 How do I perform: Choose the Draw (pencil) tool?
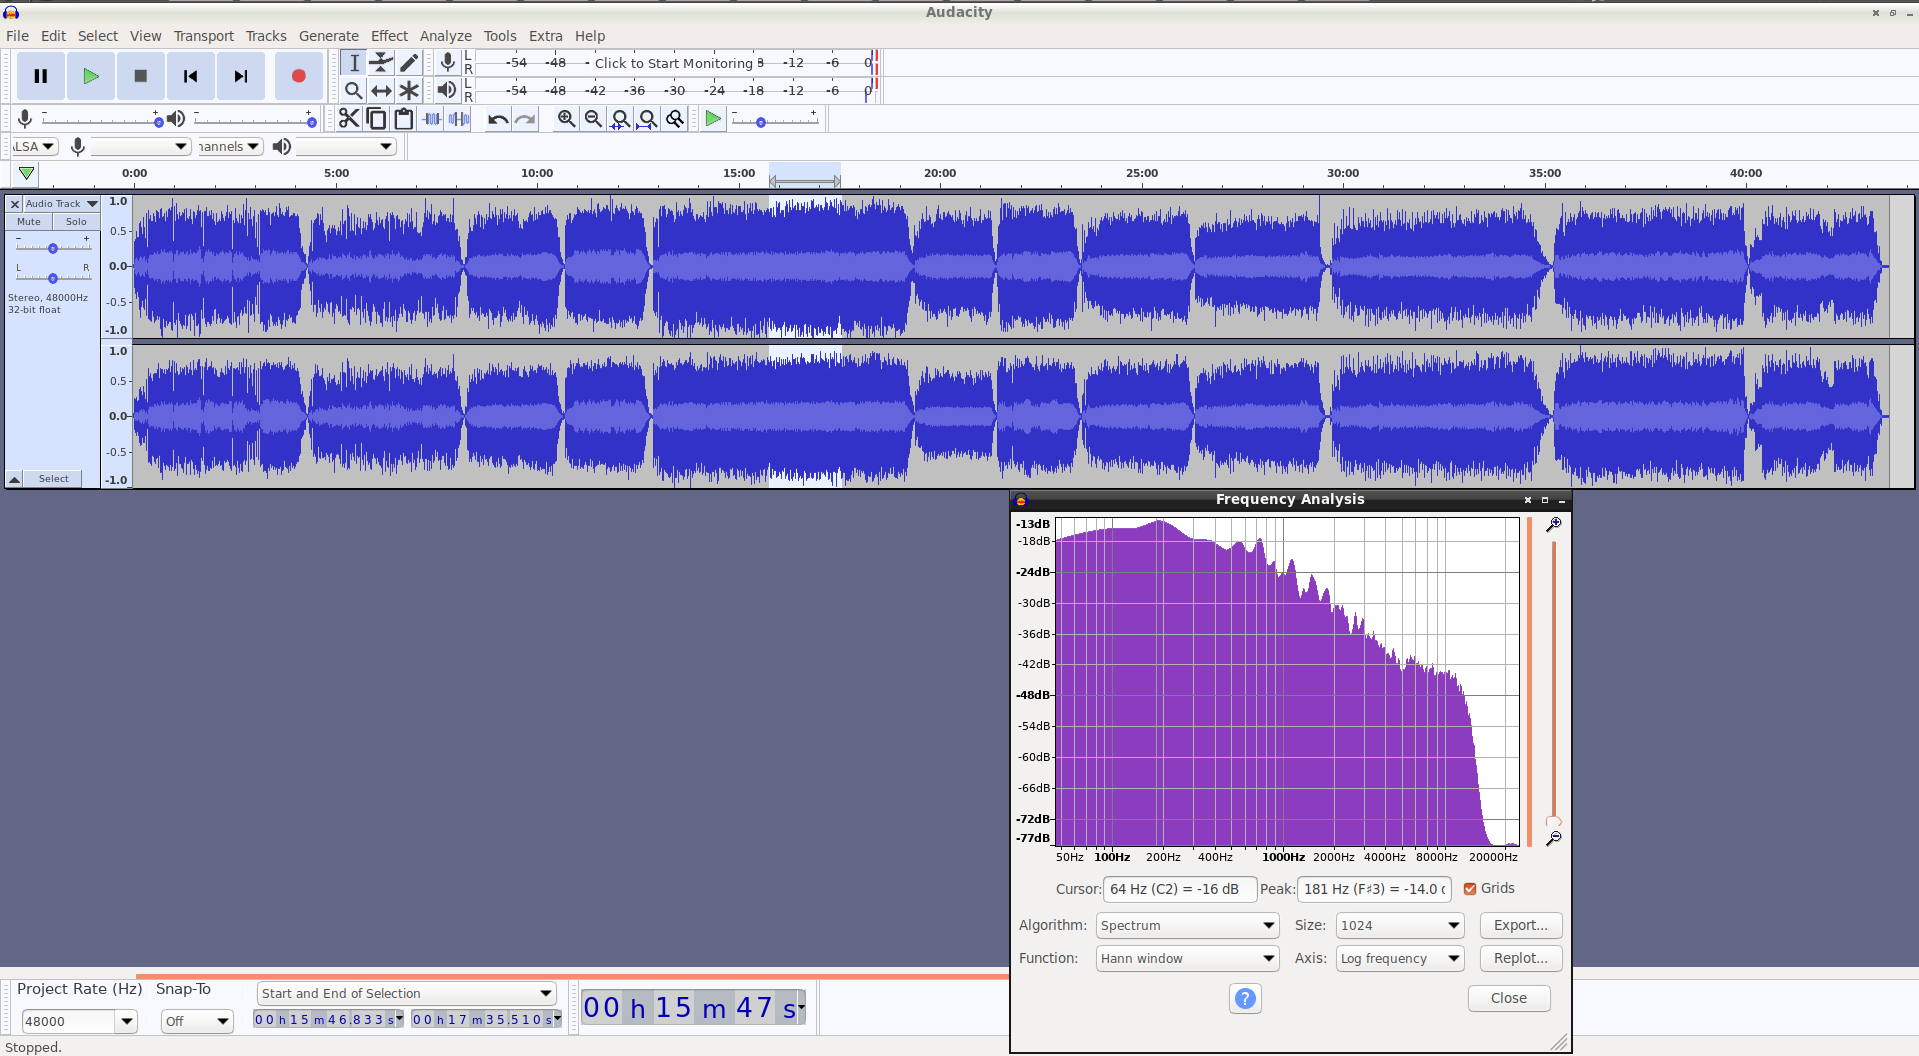(409, 63)
